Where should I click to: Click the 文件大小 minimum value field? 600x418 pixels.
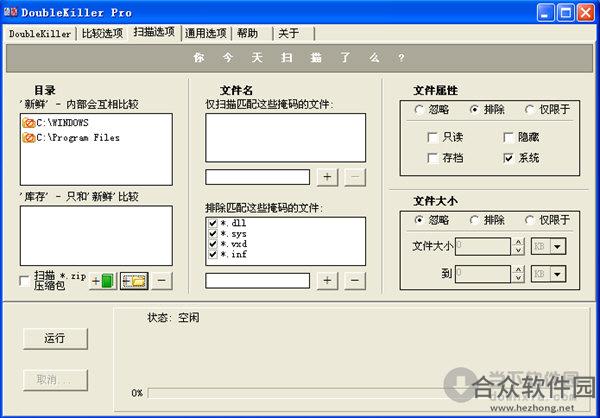click(x=483, y=247)
